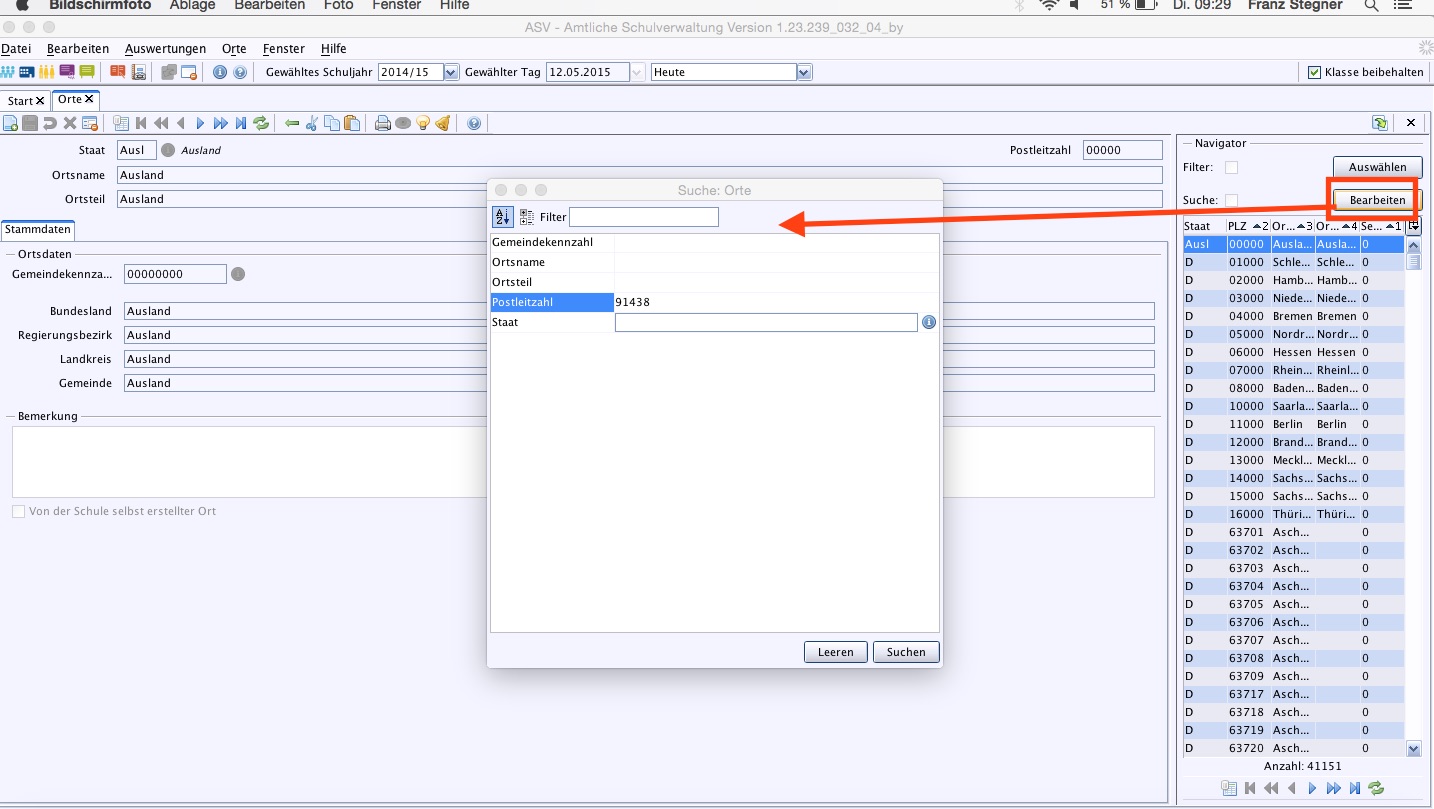Go to next record with single blue arrow
This screenshot has height=809, width=1434.
(x=200, y=123)
